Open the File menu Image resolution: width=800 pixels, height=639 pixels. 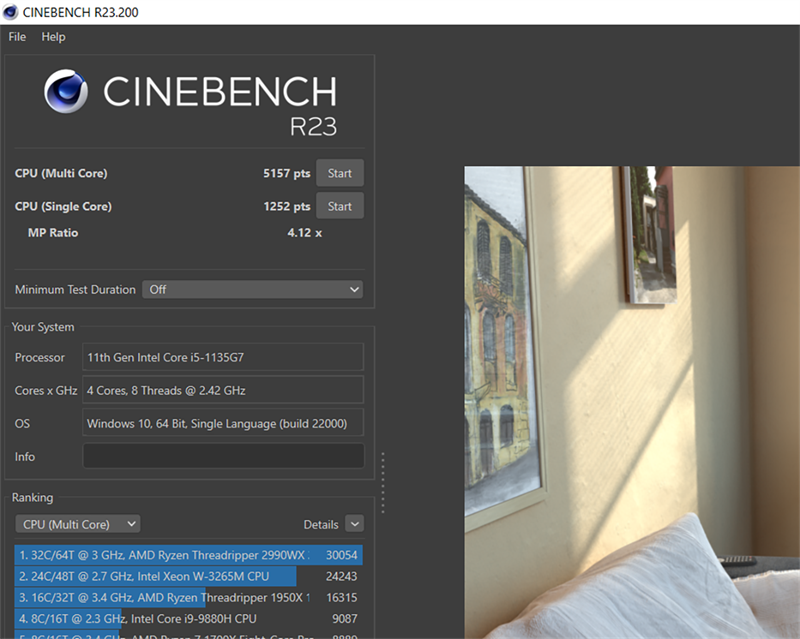[16, 37]
